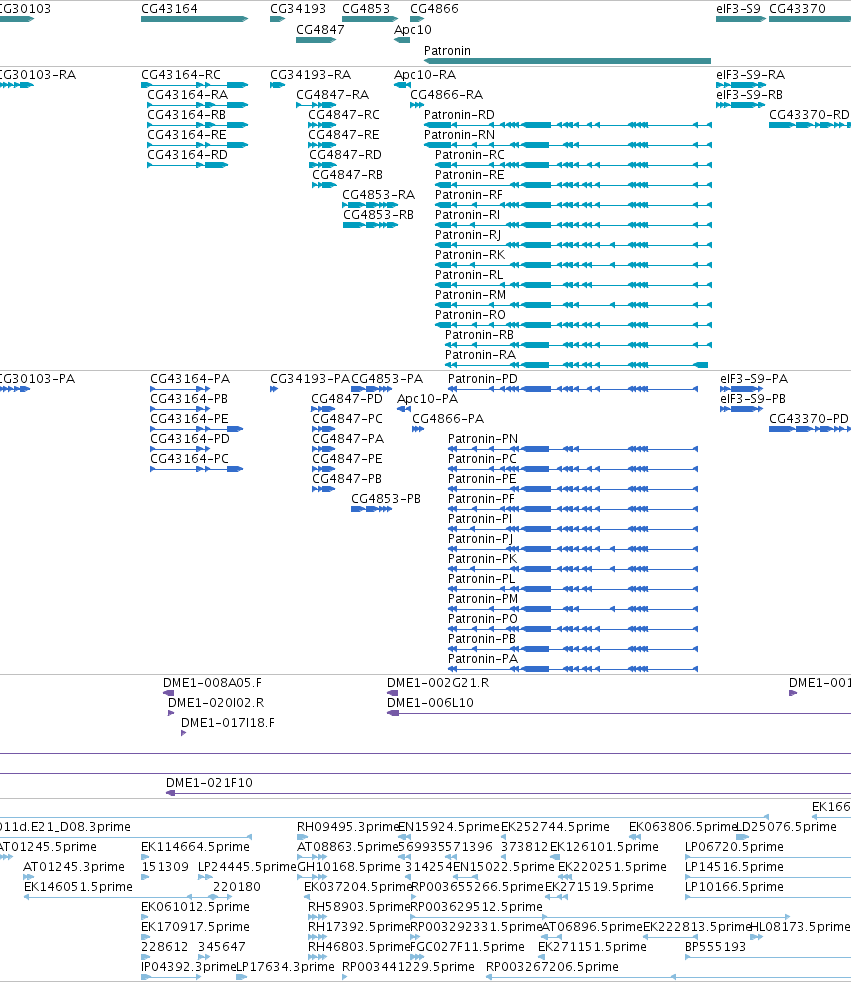
Task: Select transcript label CG34193-RA
Action: [311, 75]
